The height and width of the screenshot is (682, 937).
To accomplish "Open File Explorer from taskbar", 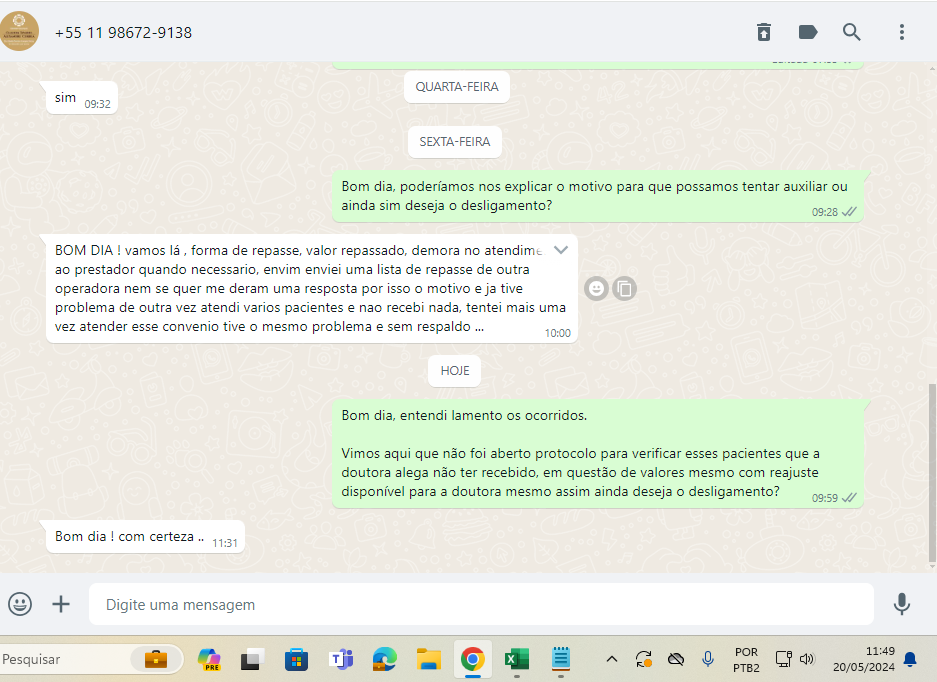I will [428, 659].
